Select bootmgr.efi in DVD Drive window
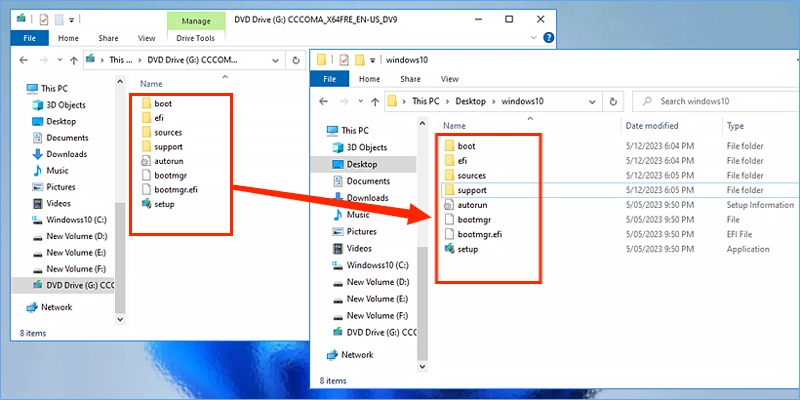 tap(169, 190)
